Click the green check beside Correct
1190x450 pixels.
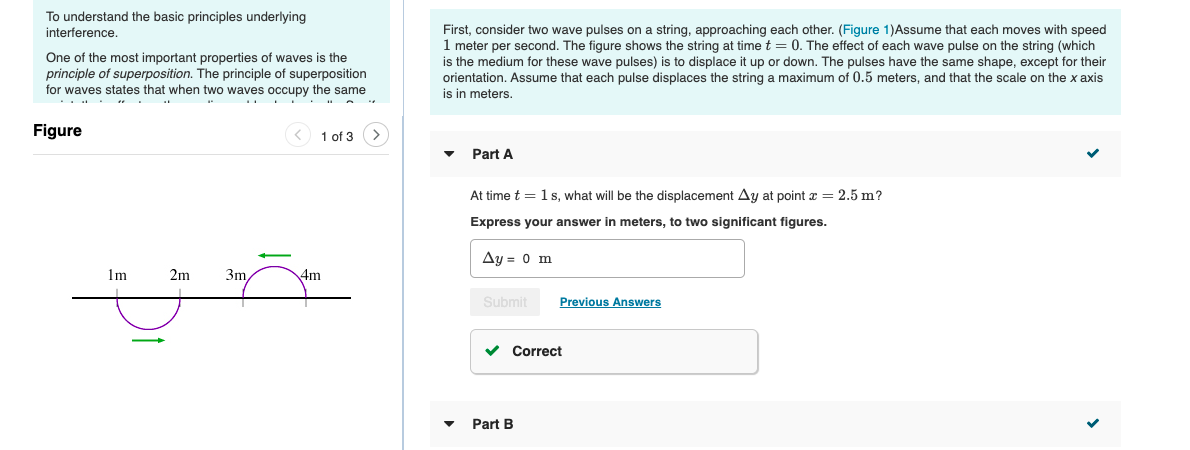(x=492, y=351)
